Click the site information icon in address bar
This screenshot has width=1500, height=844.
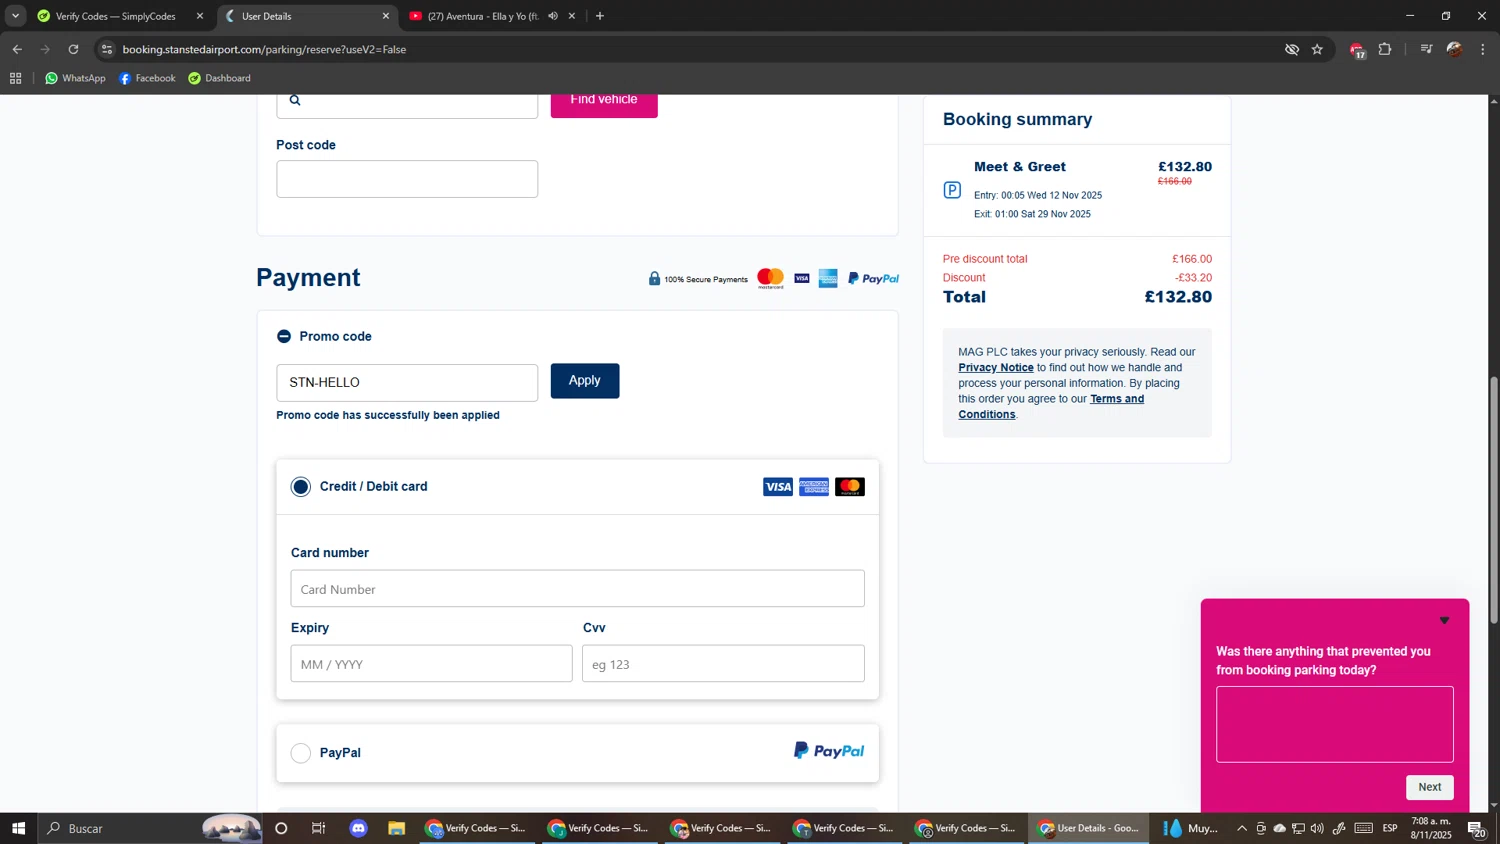click(107, 49)
